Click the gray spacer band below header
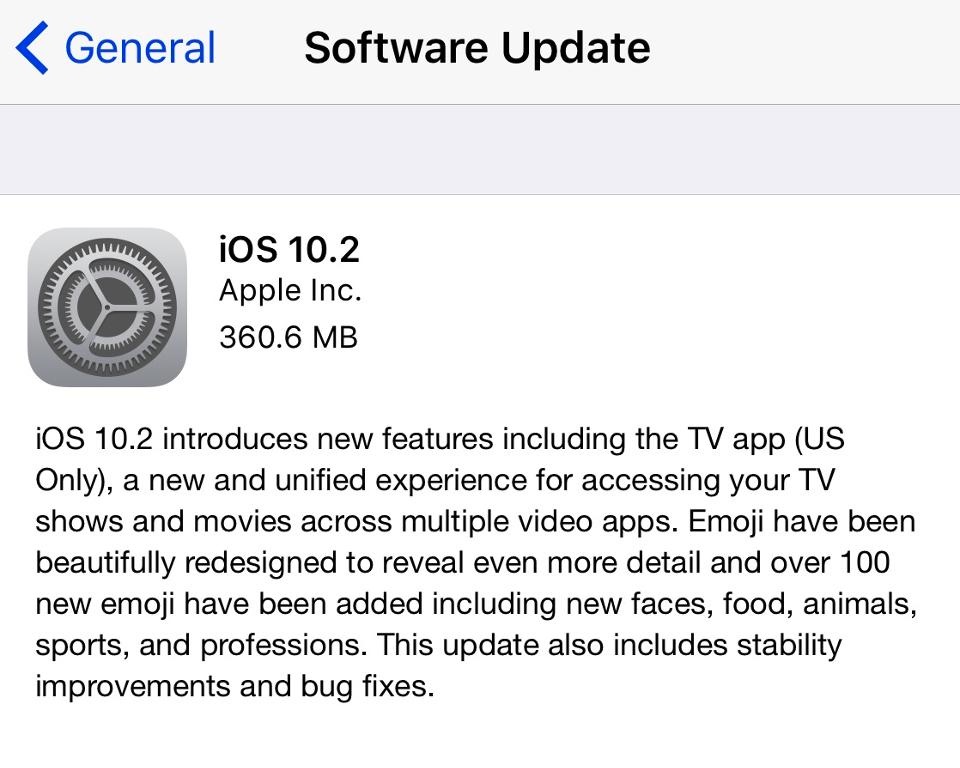This screenshot has width=960, height=768. click(x=480, y=149)
